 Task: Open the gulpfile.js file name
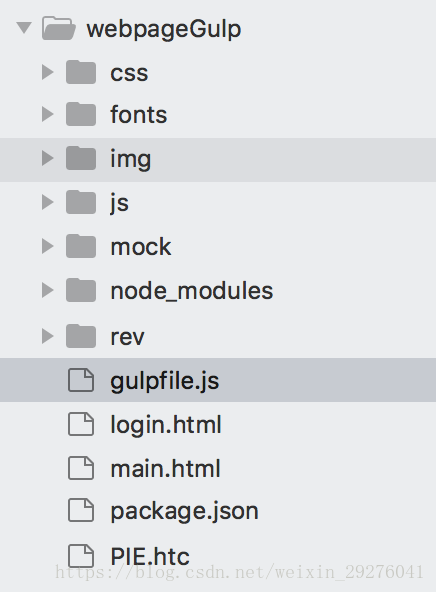[x=165, y=382]
